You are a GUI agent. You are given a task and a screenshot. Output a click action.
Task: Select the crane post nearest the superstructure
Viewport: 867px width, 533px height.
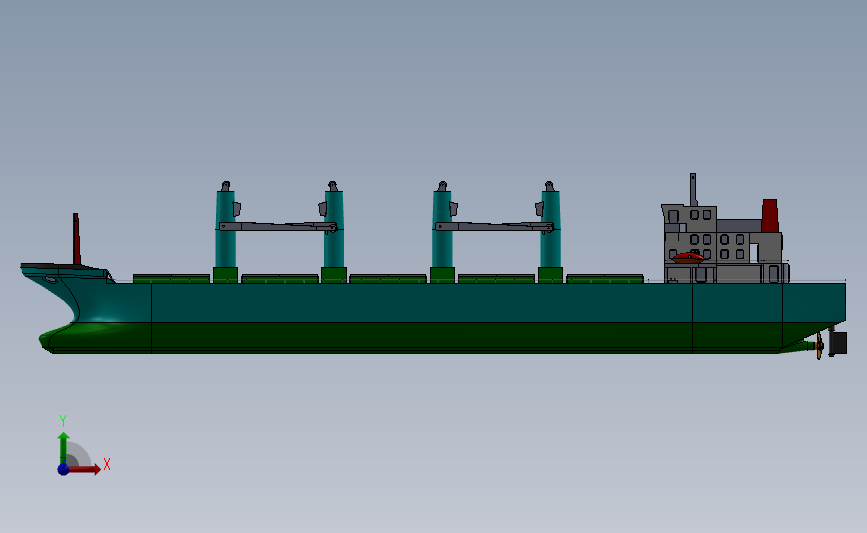(550, 229)
